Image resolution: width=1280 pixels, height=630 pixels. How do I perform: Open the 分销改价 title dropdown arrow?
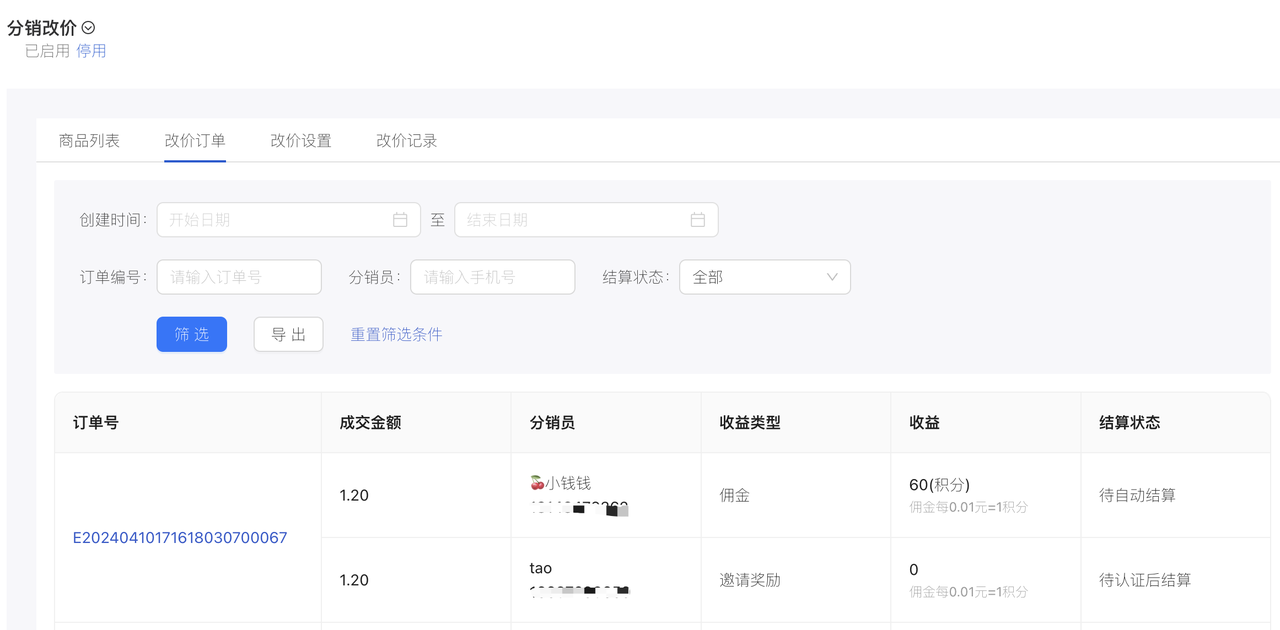tap(88, 28)
